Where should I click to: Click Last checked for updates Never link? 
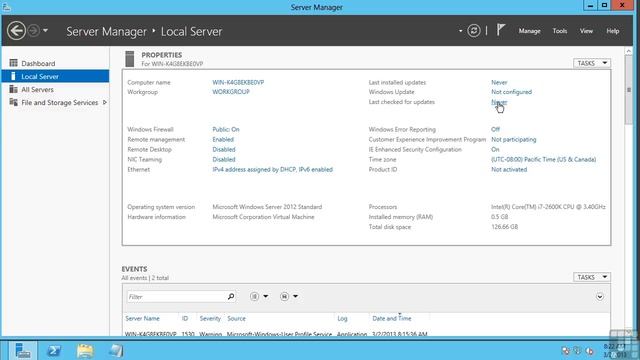click(x=499, y=102)
